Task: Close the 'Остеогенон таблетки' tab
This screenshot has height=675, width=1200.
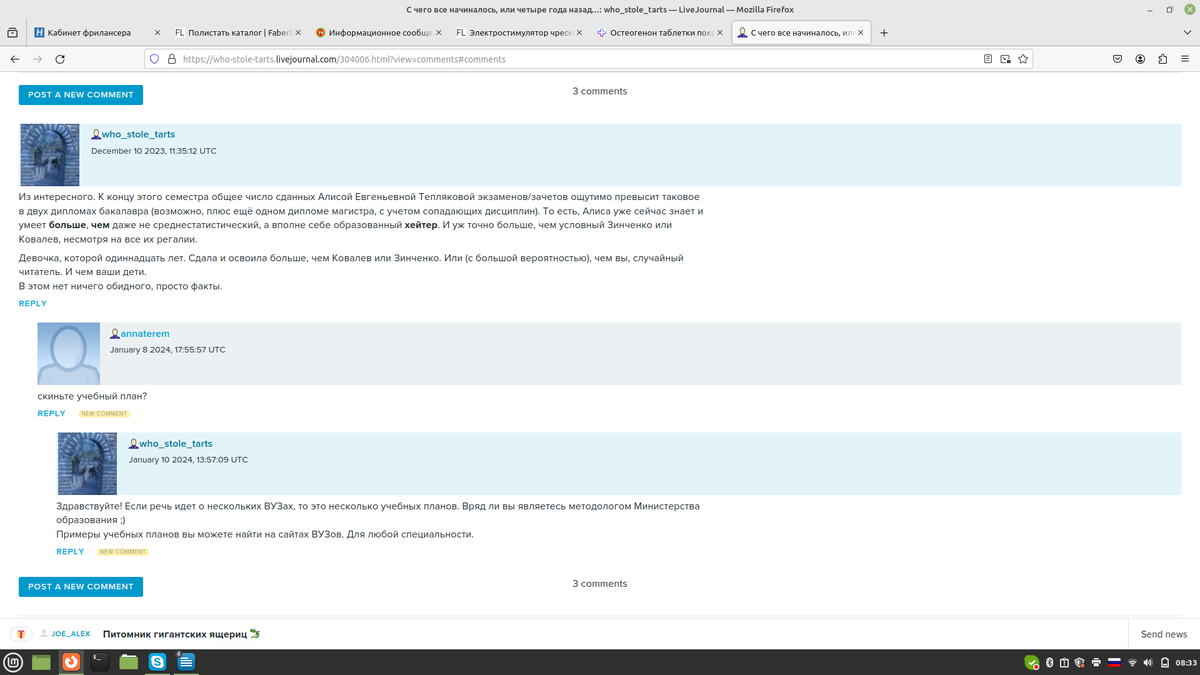Action: pyautogui.click(x=718, y=33)
